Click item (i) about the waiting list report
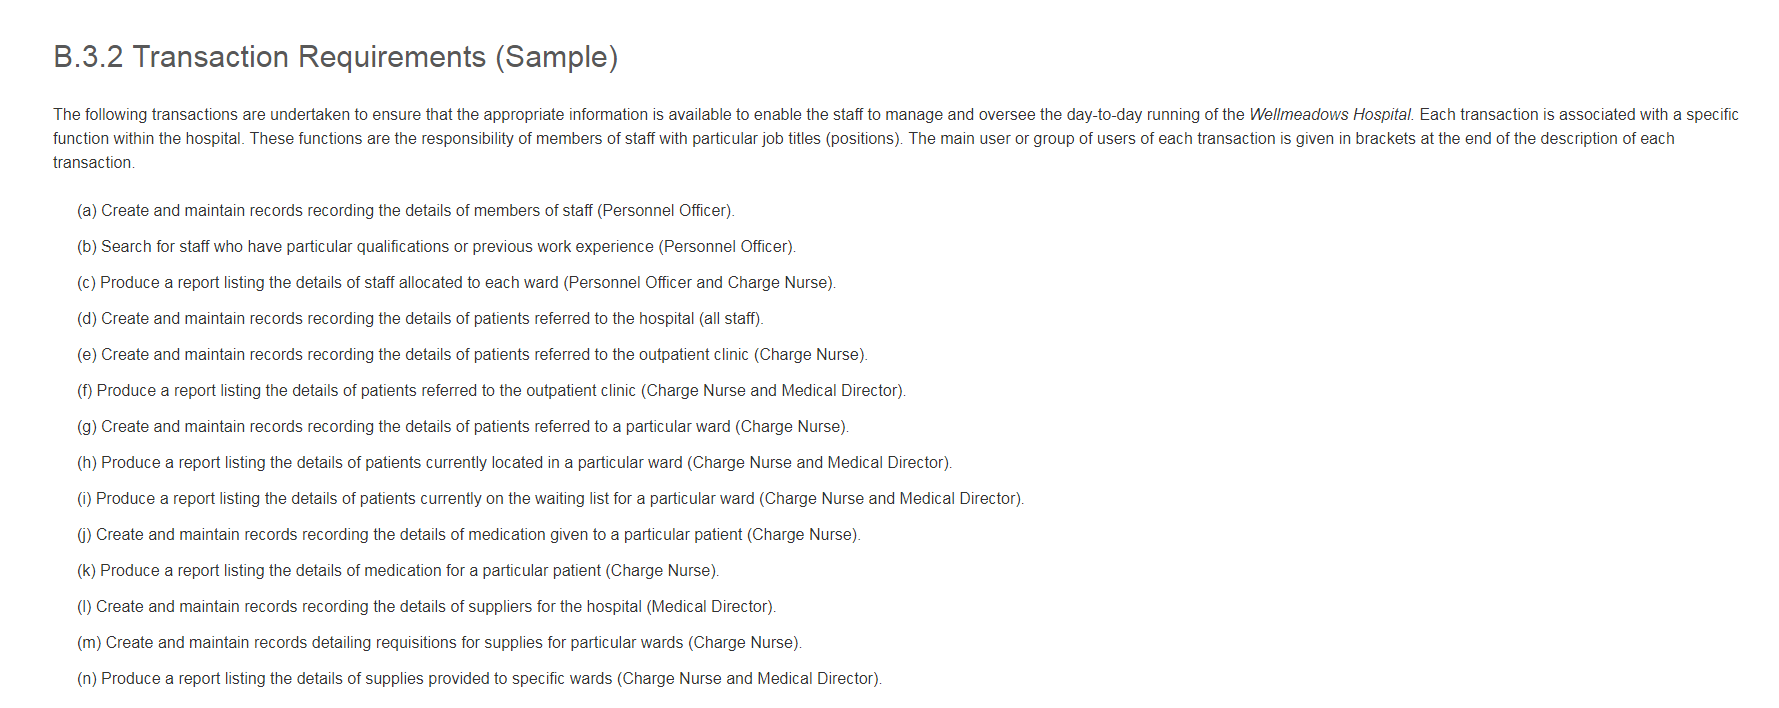1779x708 pixels. pyautogui.click(x=550, y=499)
